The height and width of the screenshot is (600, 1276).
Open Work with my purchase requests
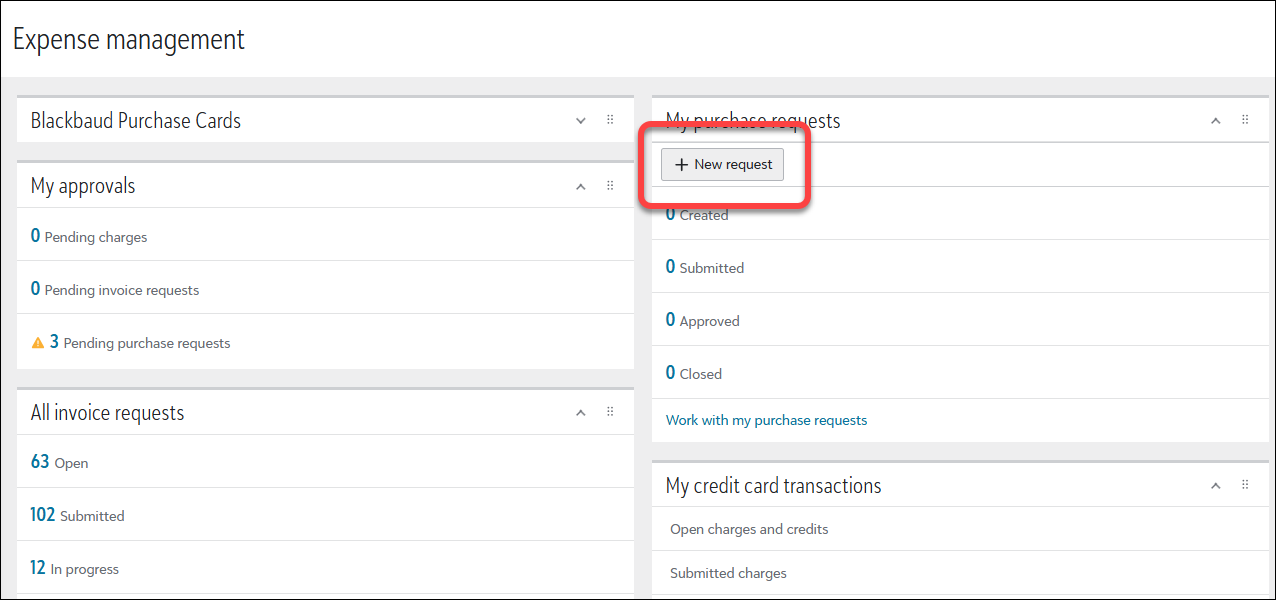click(x=766, y=420)
